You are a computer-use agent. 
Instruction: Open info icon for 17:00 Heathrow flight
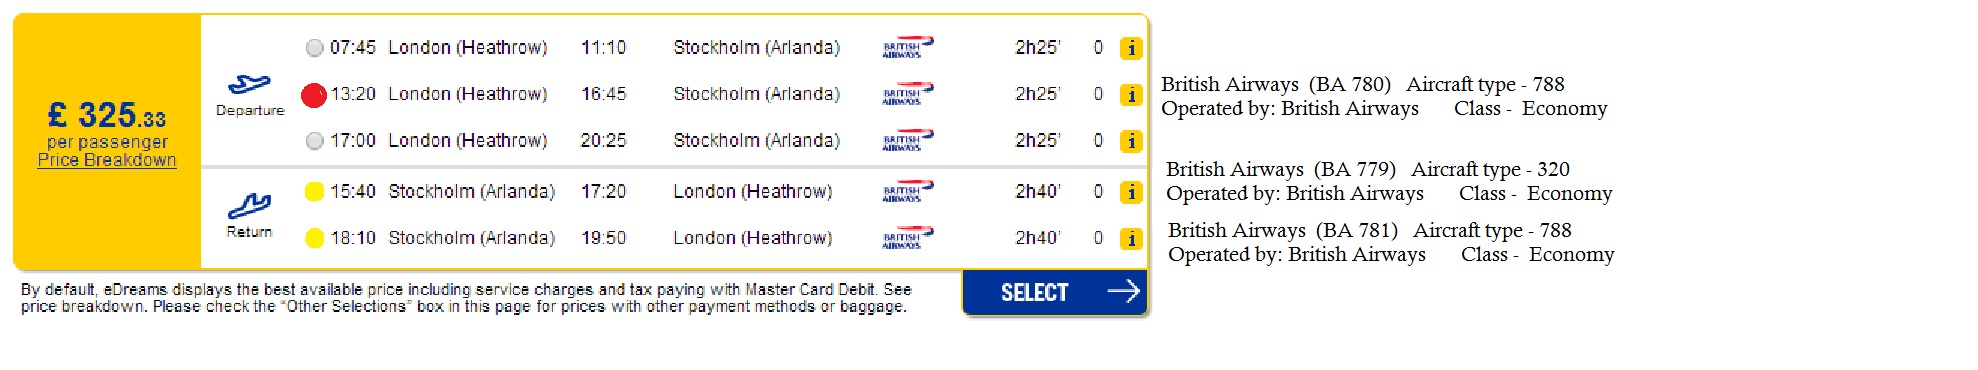pyautogui.click(x=1131, y=141)
